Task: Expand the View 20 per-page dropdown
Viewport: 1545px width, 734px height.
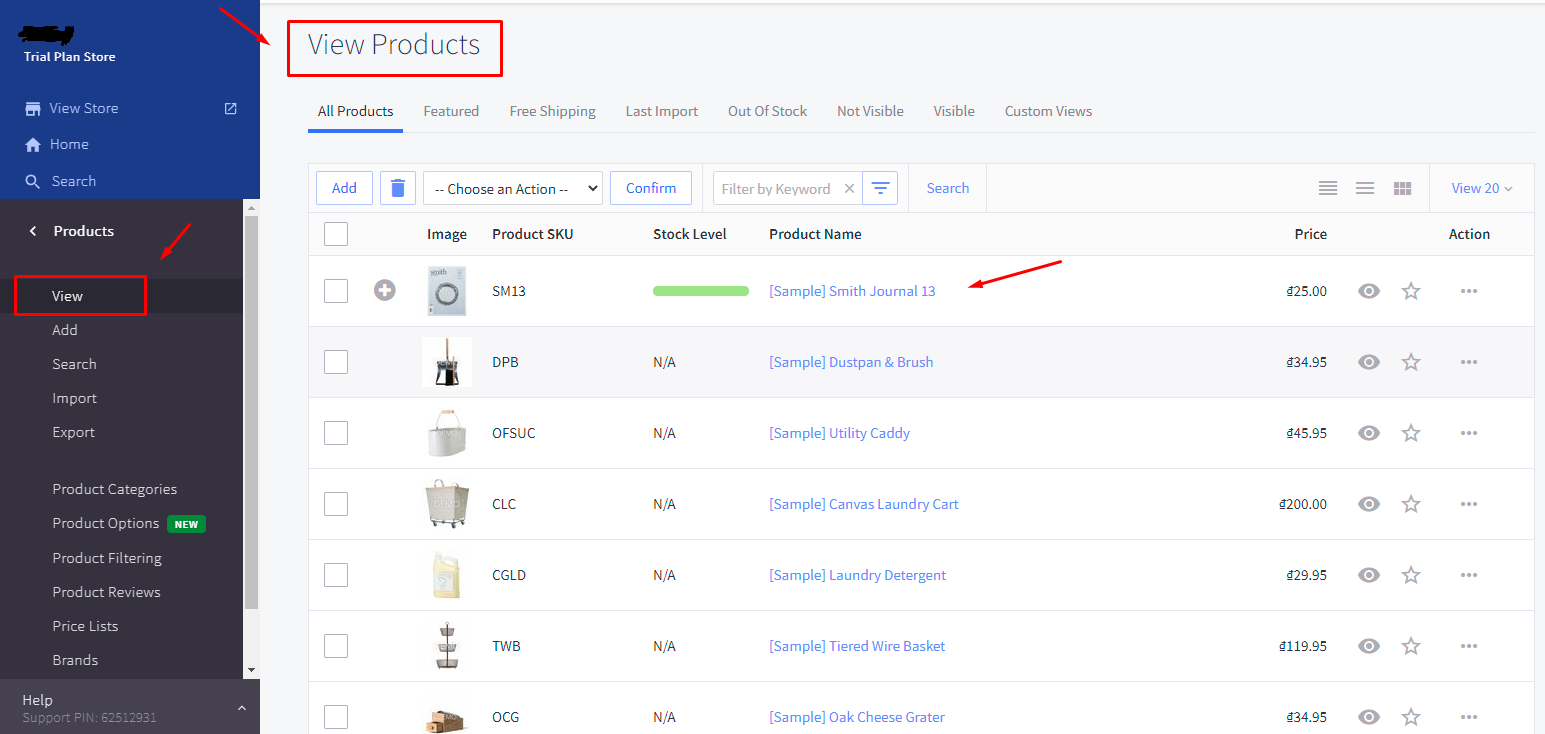Action: pyautogui.click(x=1482, y=188)
